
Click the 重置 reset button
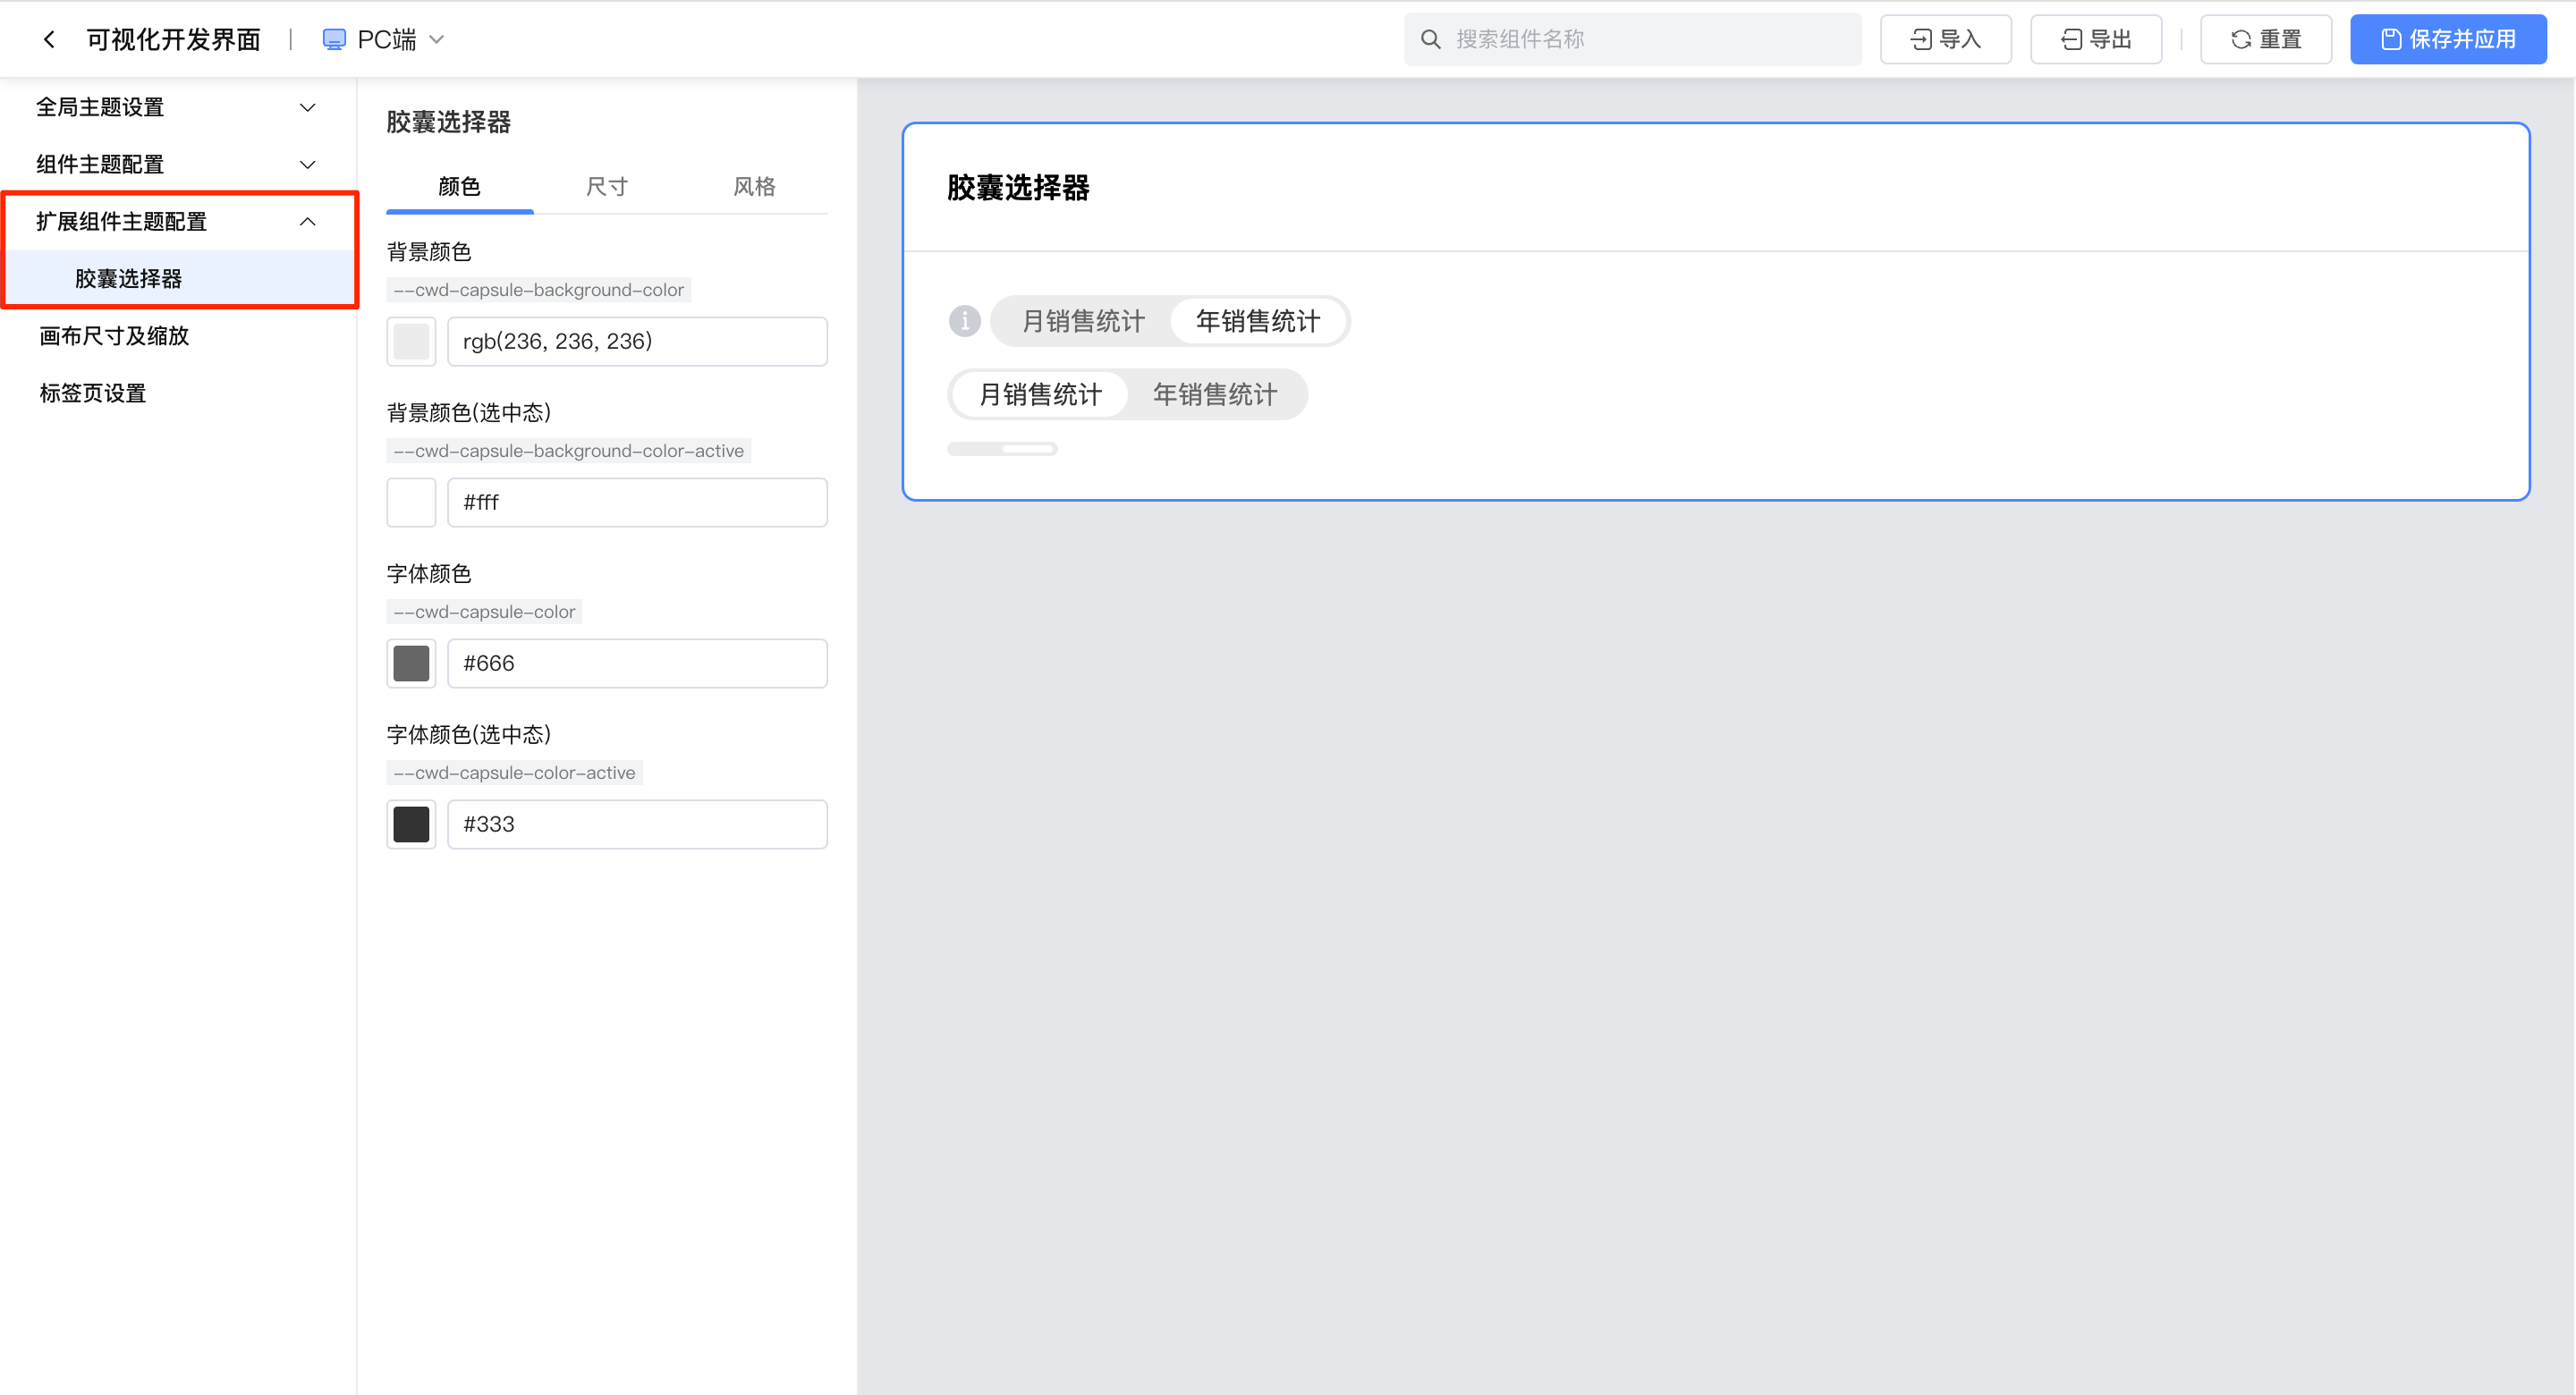(x=2266, y=39)
